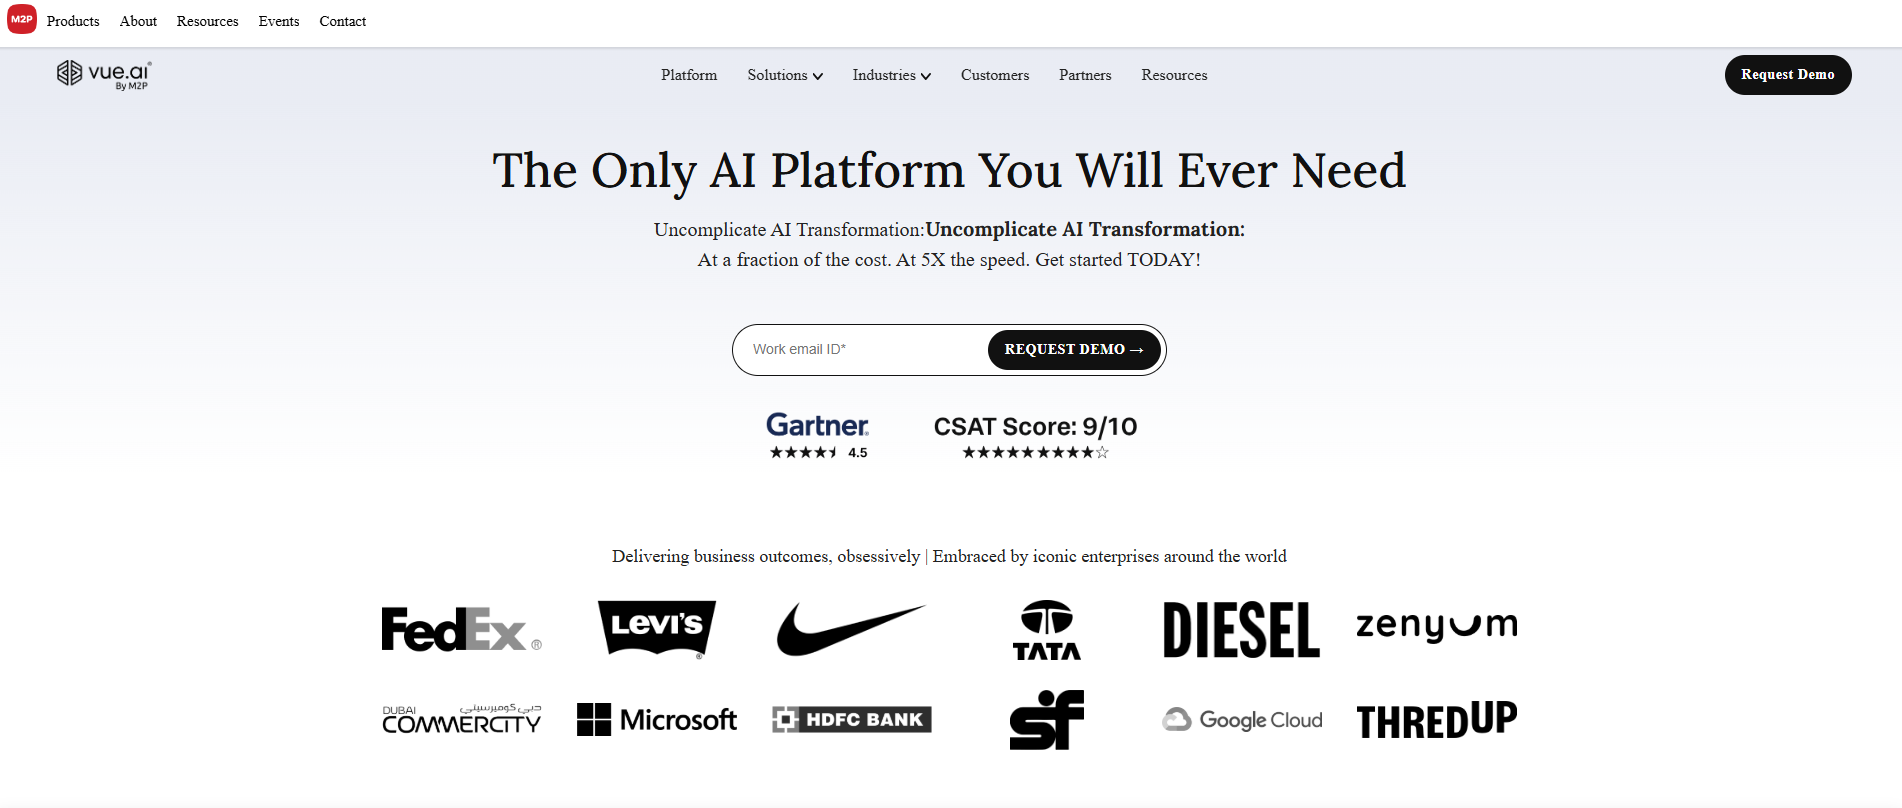Click the CSAT Score star row
The height and width of the screenshot is (808, 1902).
coord(1036,453)
